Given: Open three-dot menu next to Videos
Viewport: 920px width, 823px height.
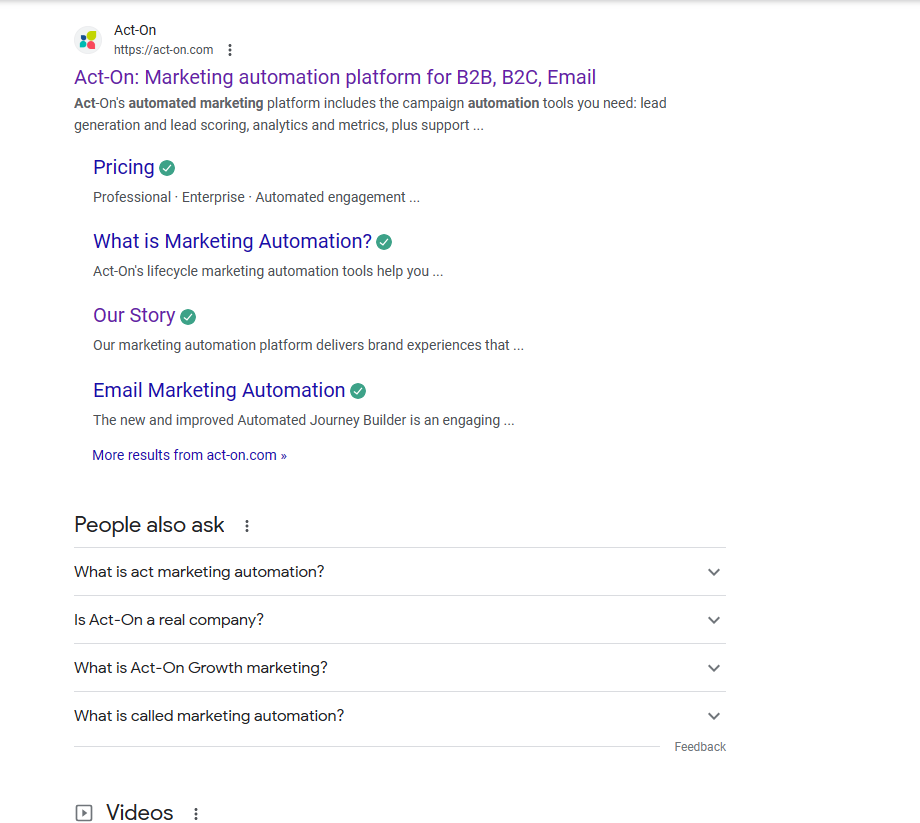Looking at the screenshot, I should [196, 814].
